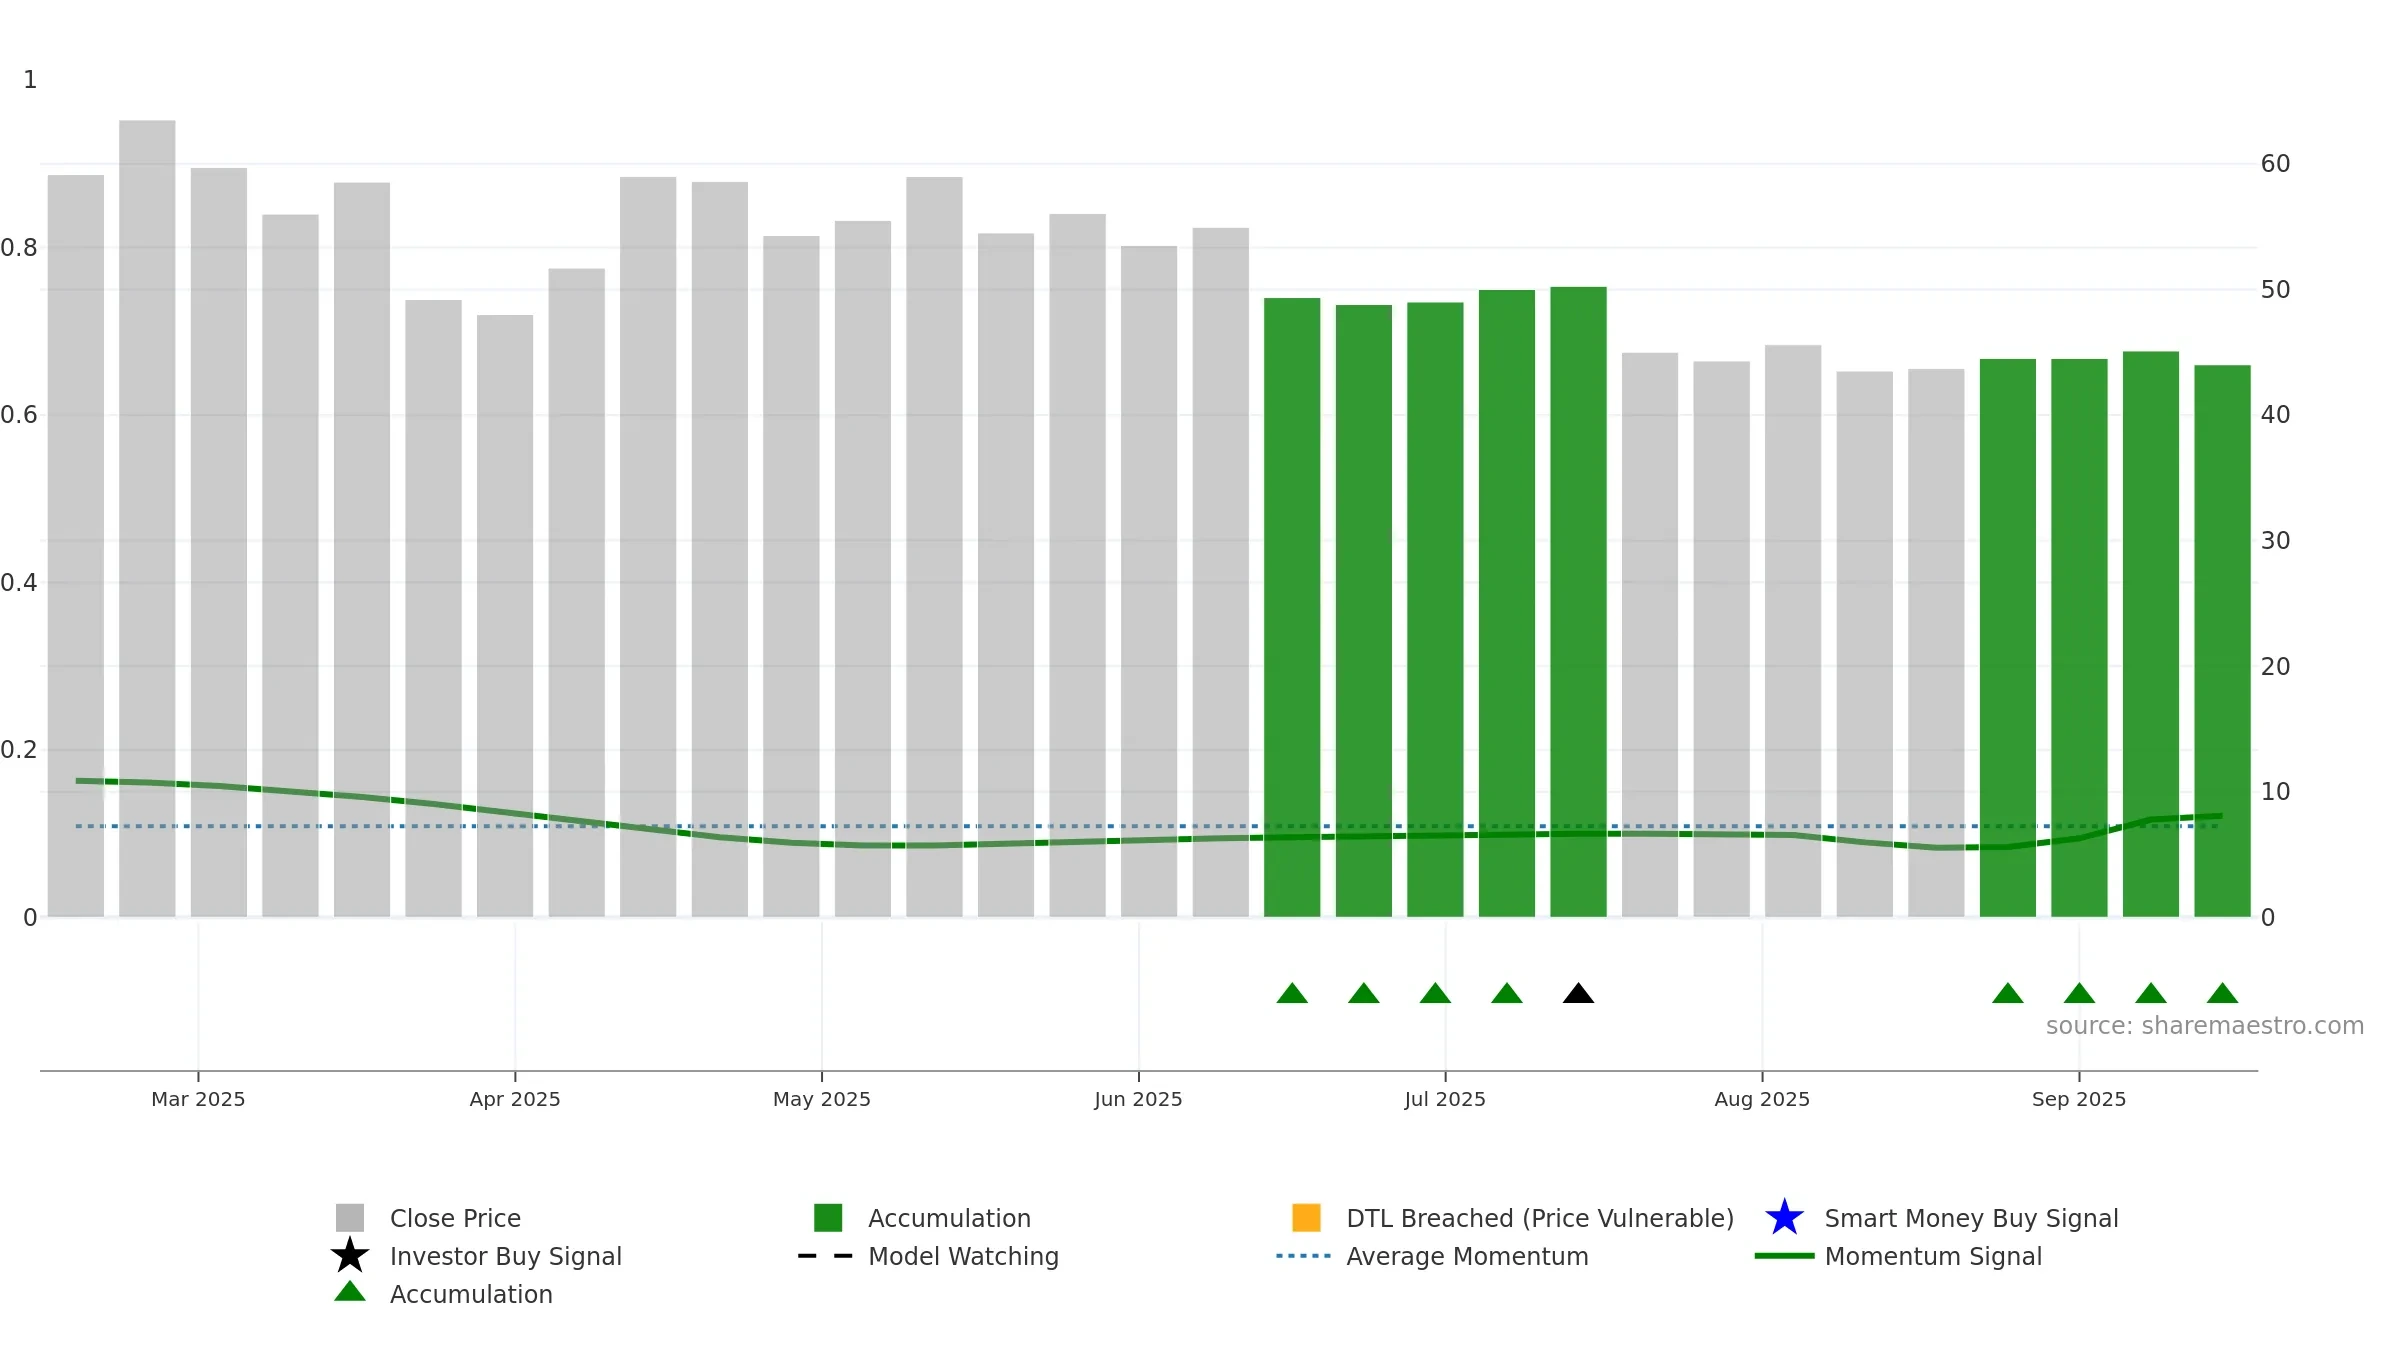Toggle the Momentum Signal legend entry

1899,1256
